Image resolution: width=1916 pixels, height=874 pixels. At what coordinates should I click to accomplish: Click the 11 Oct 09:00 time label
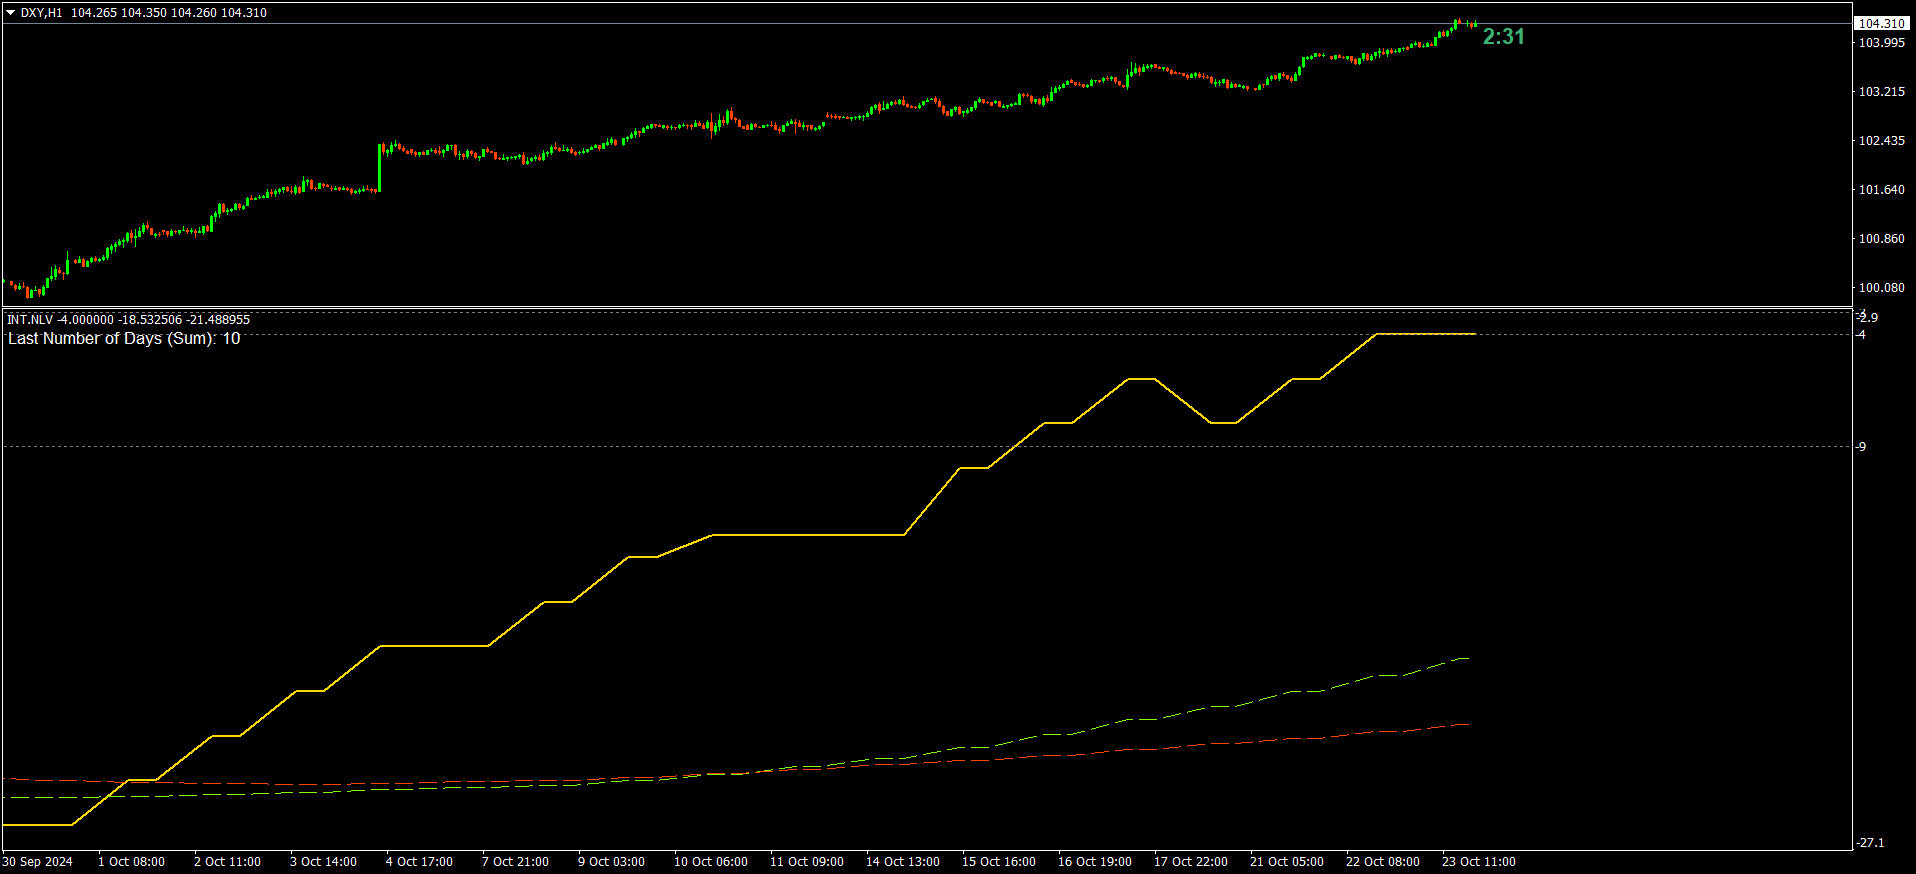click(x=806, y=862)
